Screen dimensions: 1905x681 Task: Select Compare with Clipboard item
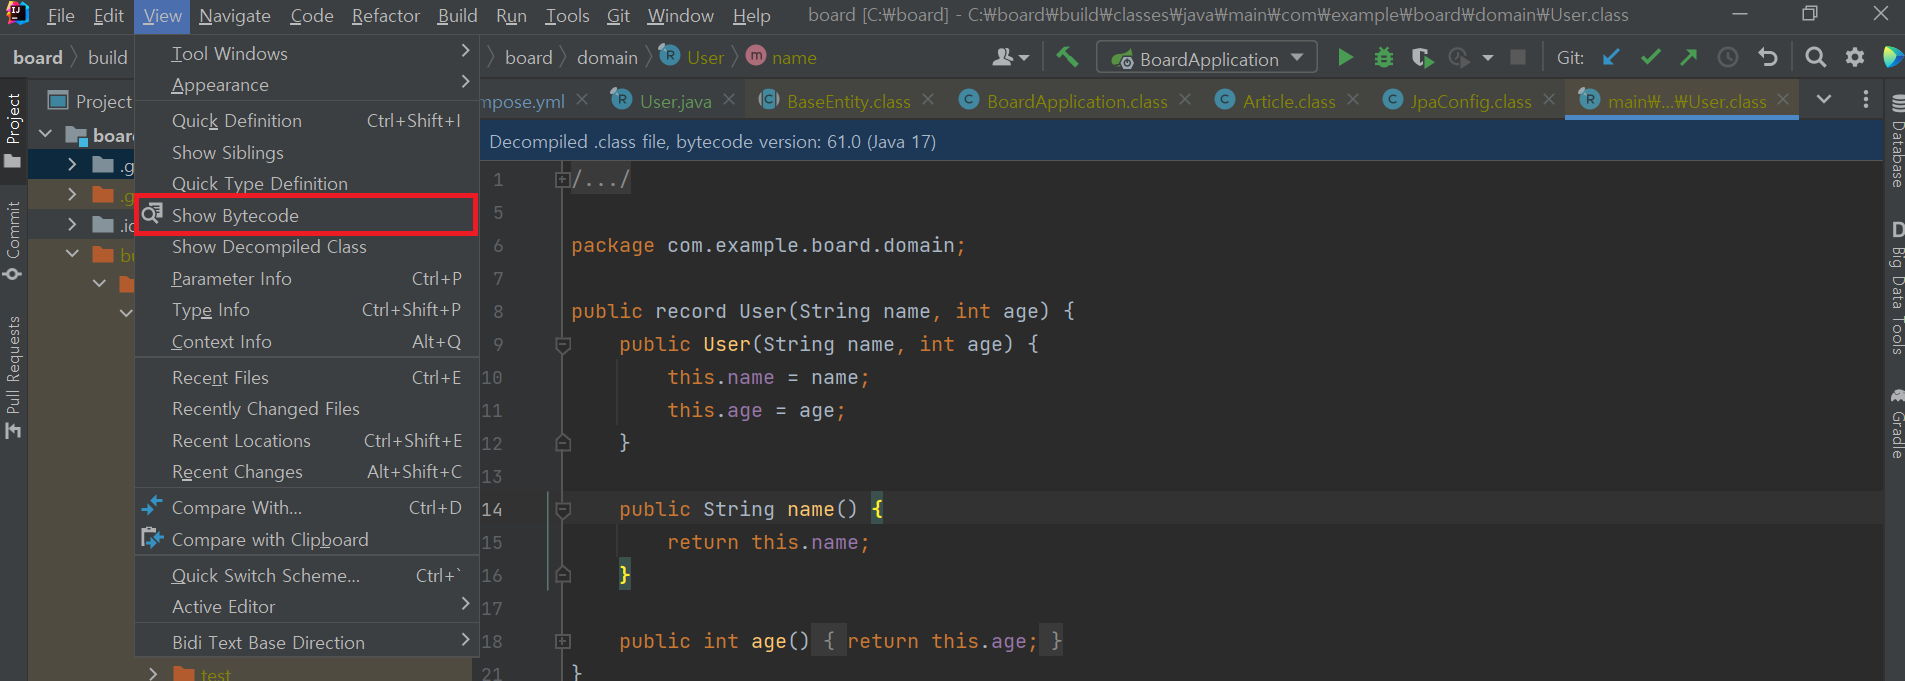click(x=306, y=540)
